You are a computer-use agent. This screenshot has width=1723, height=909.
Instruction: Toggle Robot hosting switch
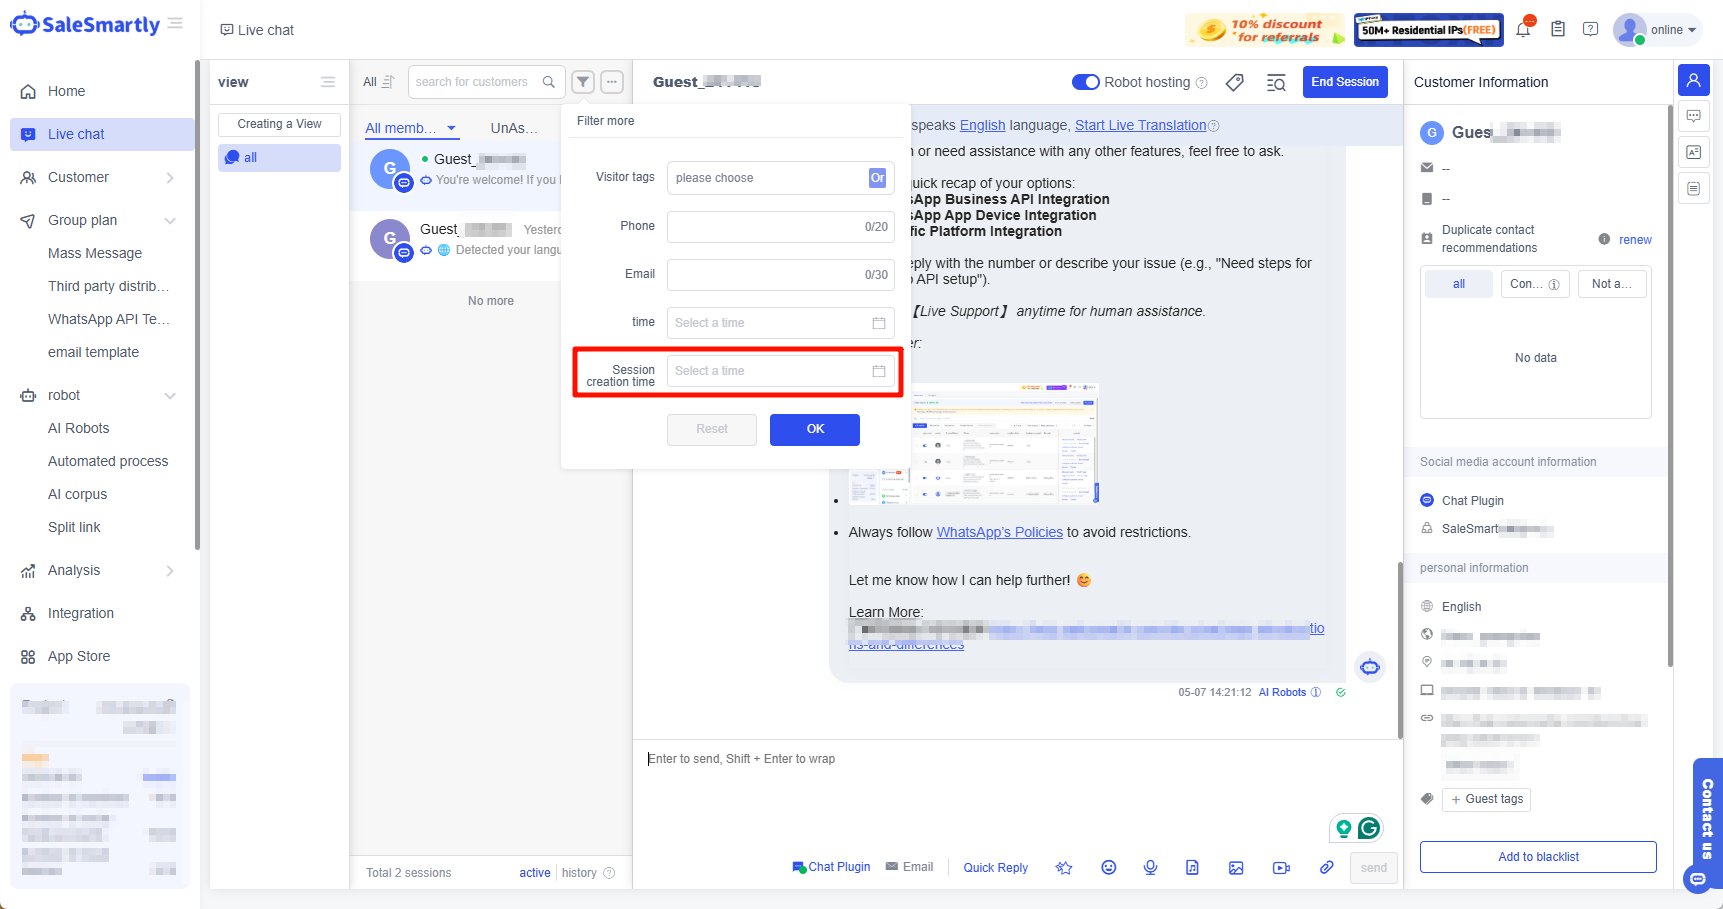pyautogui.click(x=1085, y=82)
